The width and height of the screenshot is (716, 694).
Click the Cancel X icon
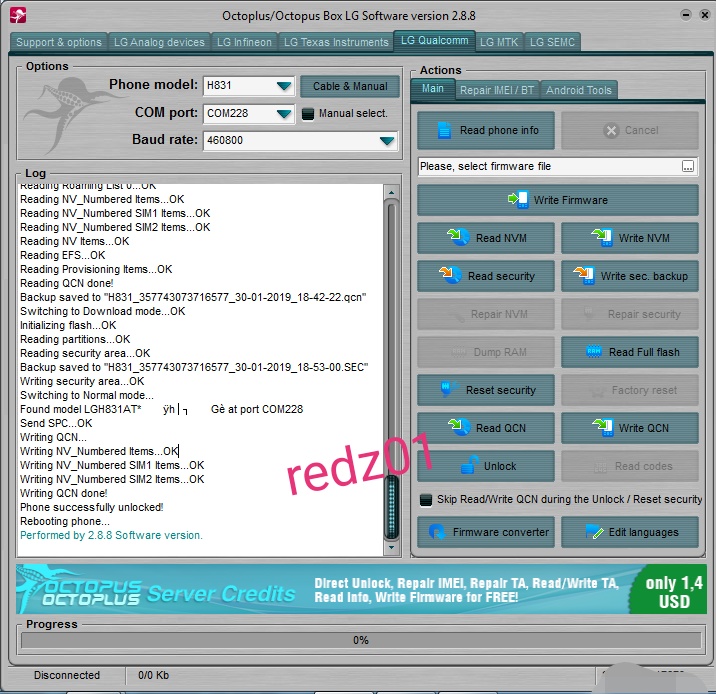(x=611, y=131)
